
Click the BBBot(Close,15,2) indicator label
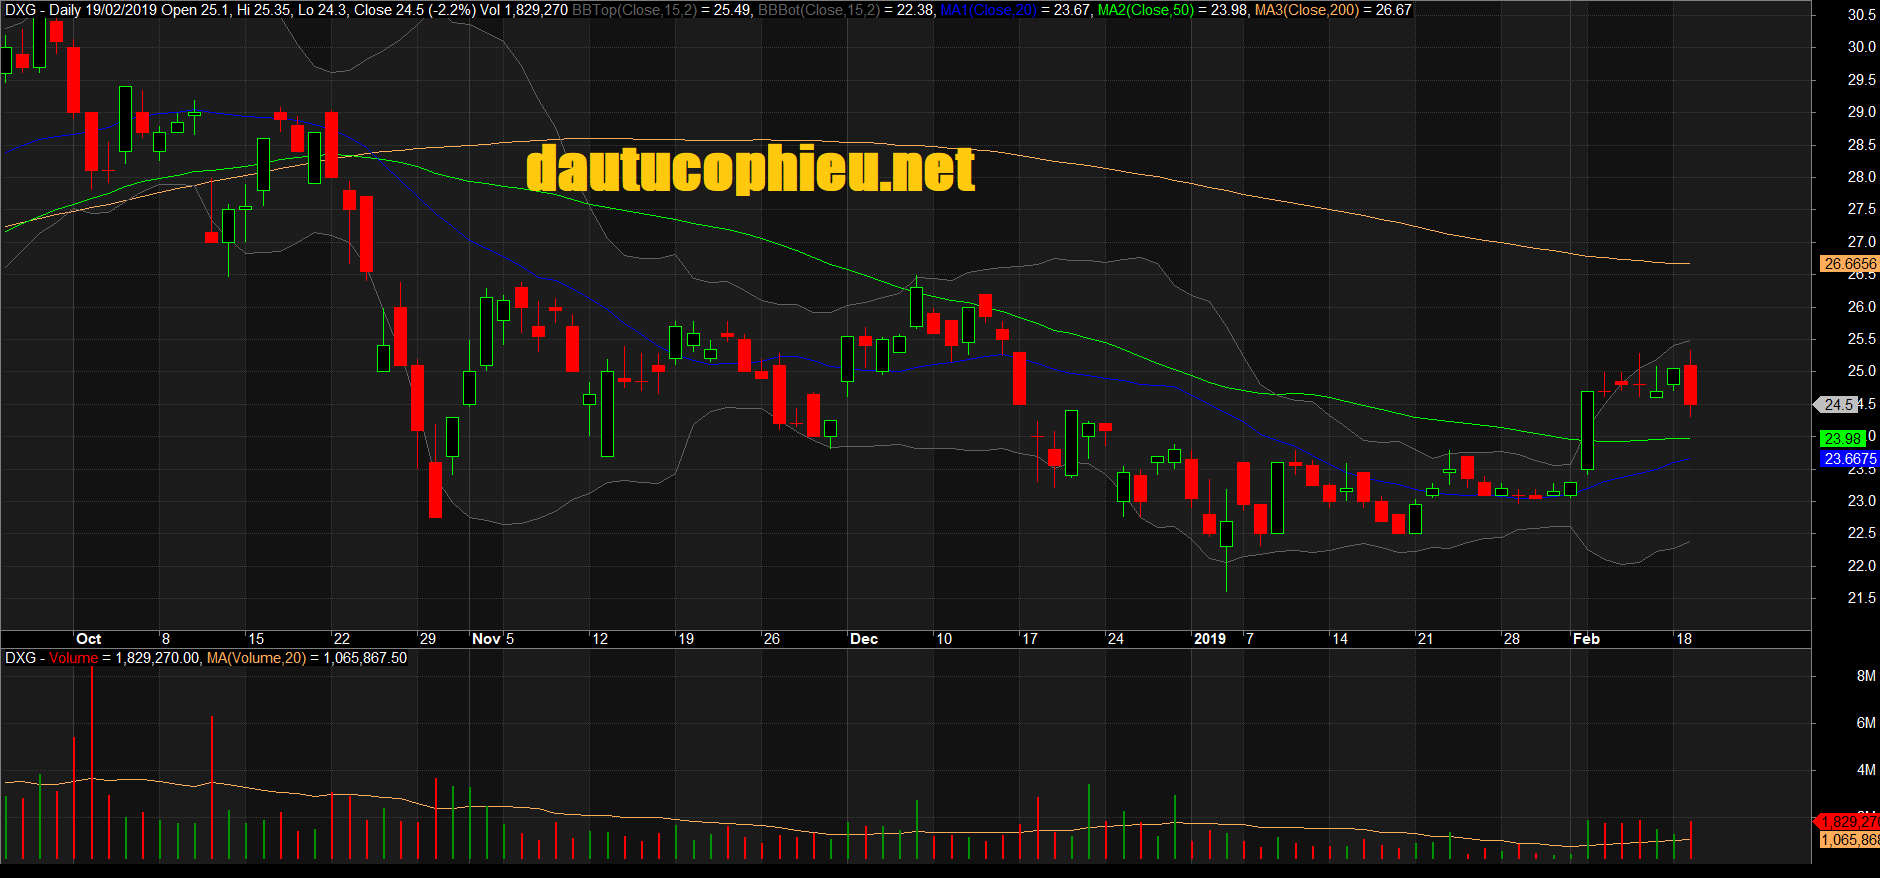[818, 10]
